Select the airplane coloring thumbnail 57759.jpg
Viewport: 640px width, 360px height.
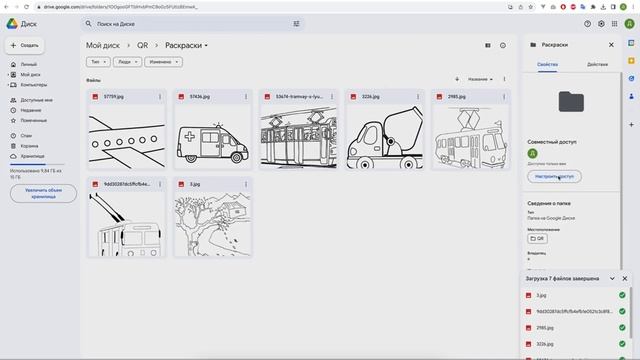click(127, 136)
